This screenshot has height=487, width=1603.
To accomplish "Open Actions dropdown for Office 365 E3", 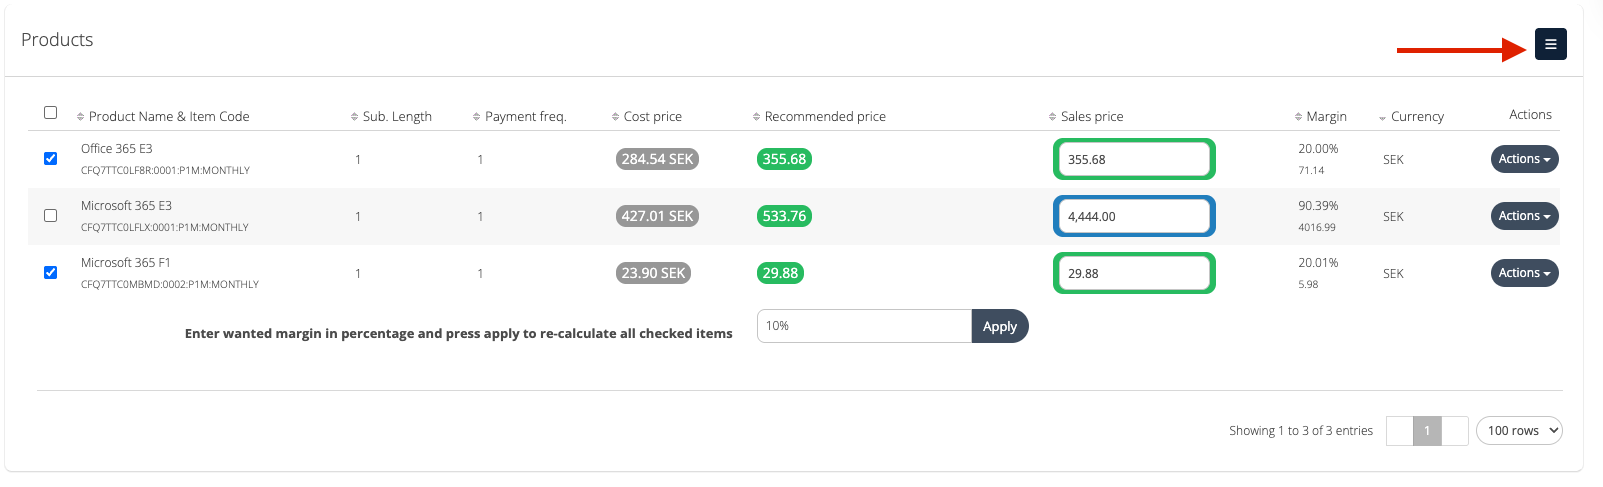I will point(1524,159).
